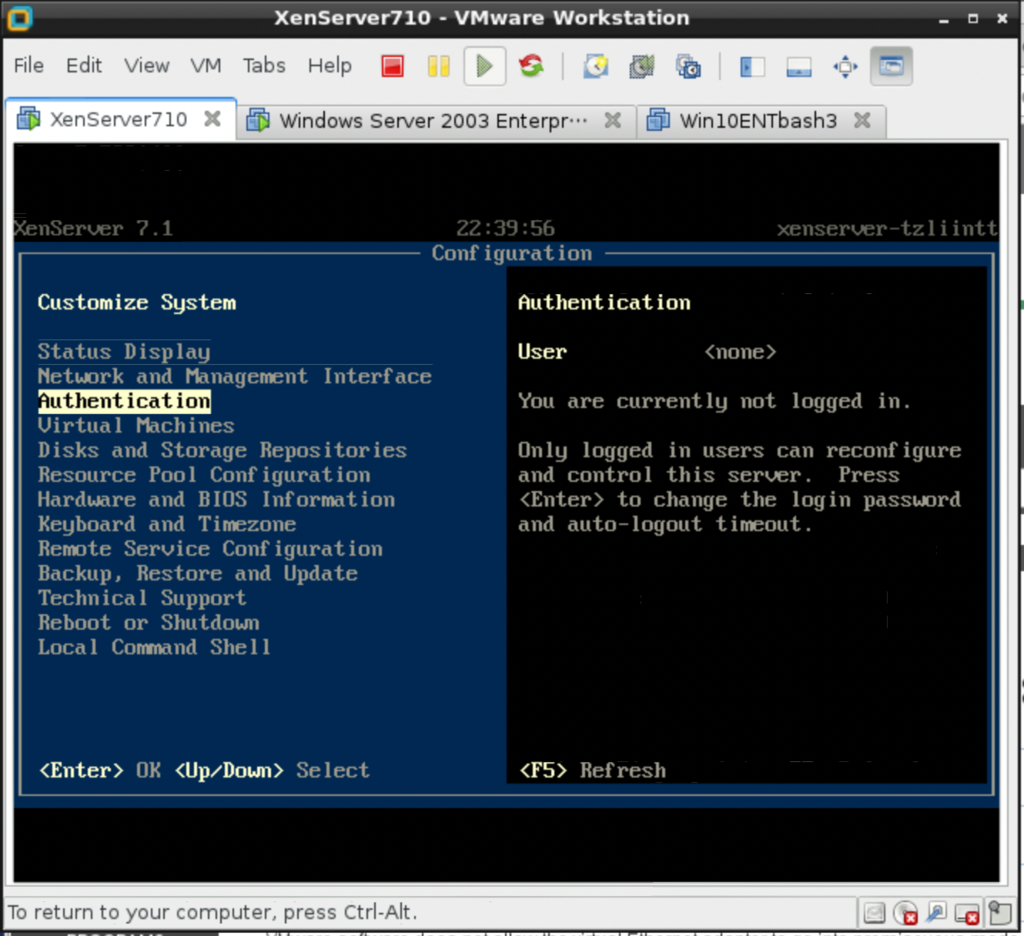Click the Restart guest toolbar icon

click(x=531, y=66)
